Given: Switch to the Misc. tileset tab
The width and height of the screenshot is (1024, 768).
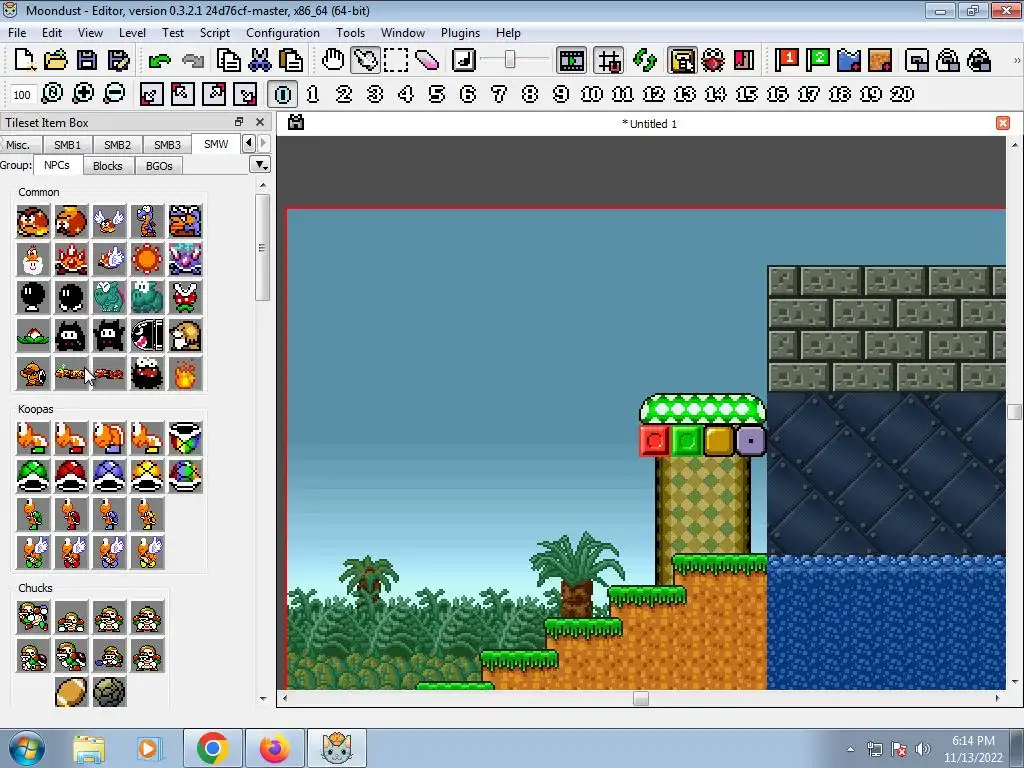Looking at the screenshot, I should [x=18, y=145].
